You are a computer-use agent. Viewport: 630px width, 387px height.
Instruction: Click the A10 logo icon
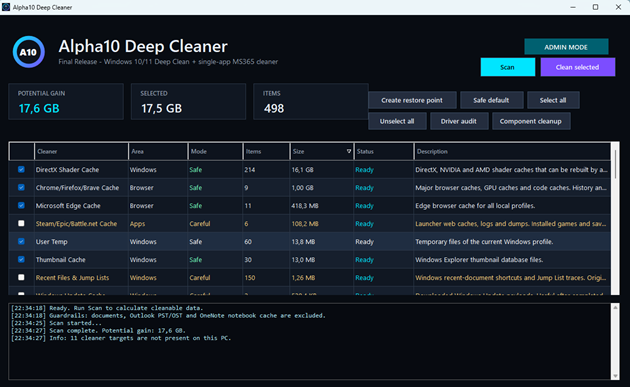coord(29,52)
